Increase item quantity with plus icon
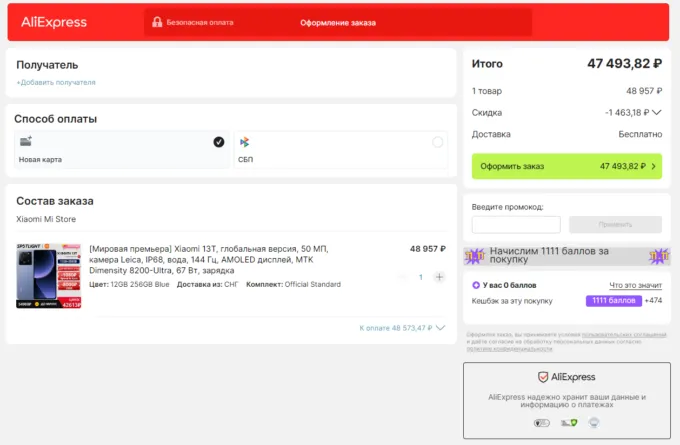This screenshot has height=445, width=680. [x=439, y=277]
